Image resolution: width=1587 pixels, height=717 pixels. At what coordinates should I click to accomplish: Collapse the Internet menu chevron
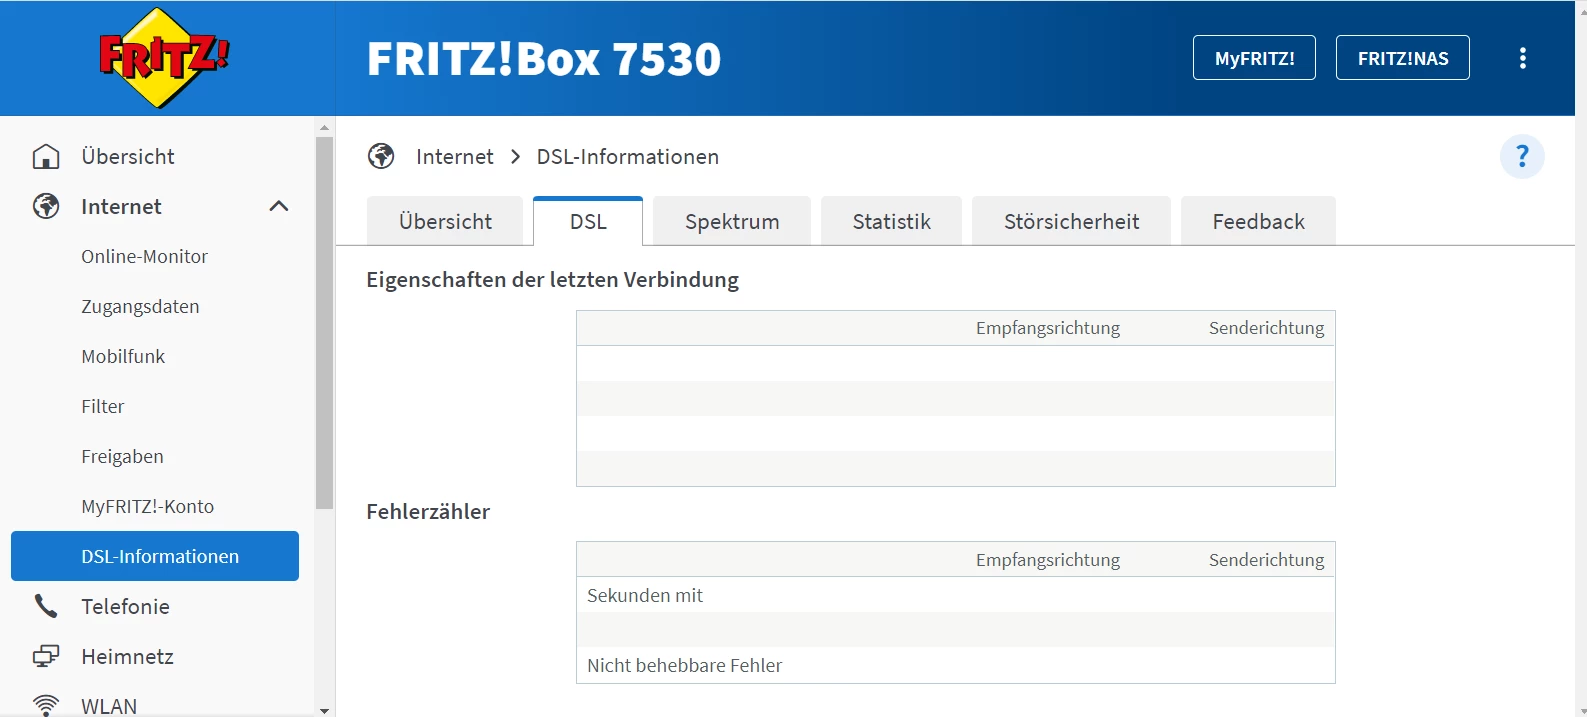coord(279,206)
